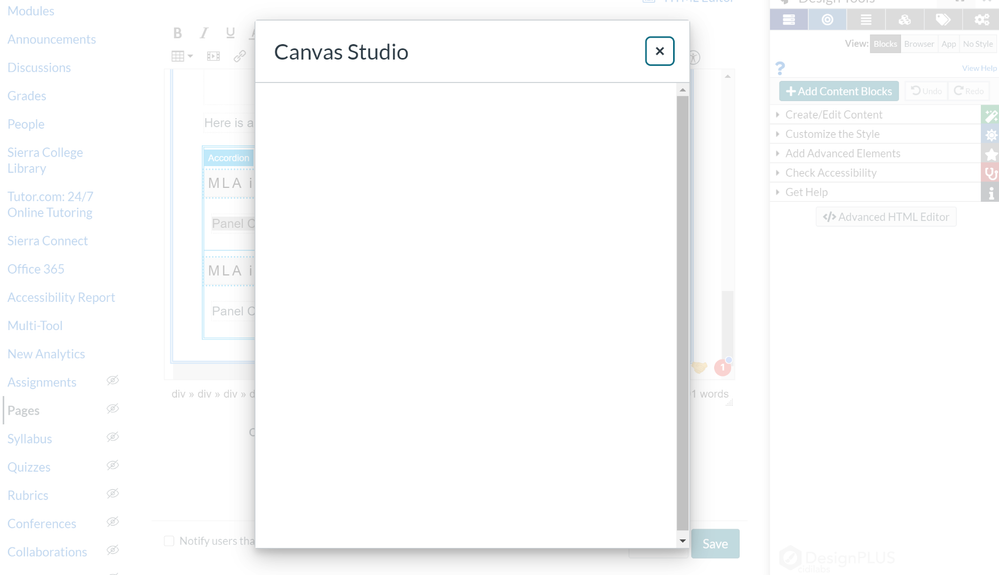This screenshot has width=999, height=575.
Task: Open Accessibility Report link
Action: [61, 297]
